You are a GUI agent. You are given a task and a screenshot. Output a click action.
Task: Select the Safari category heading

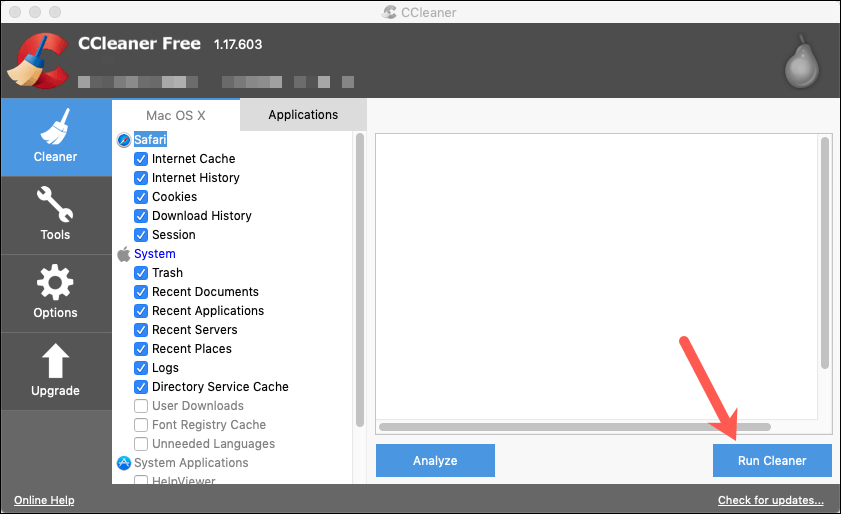[x=150, y=140]
